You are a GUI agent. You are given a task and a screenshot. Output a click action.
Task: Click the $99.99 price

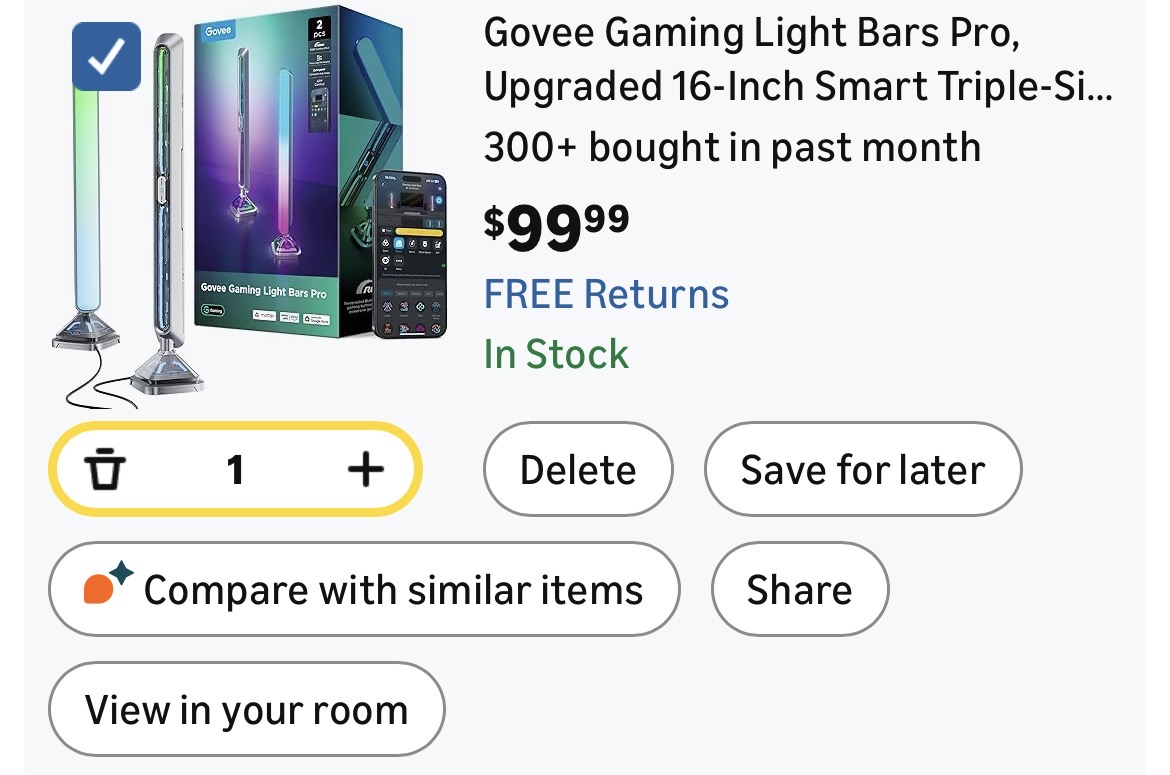[556, 226]
